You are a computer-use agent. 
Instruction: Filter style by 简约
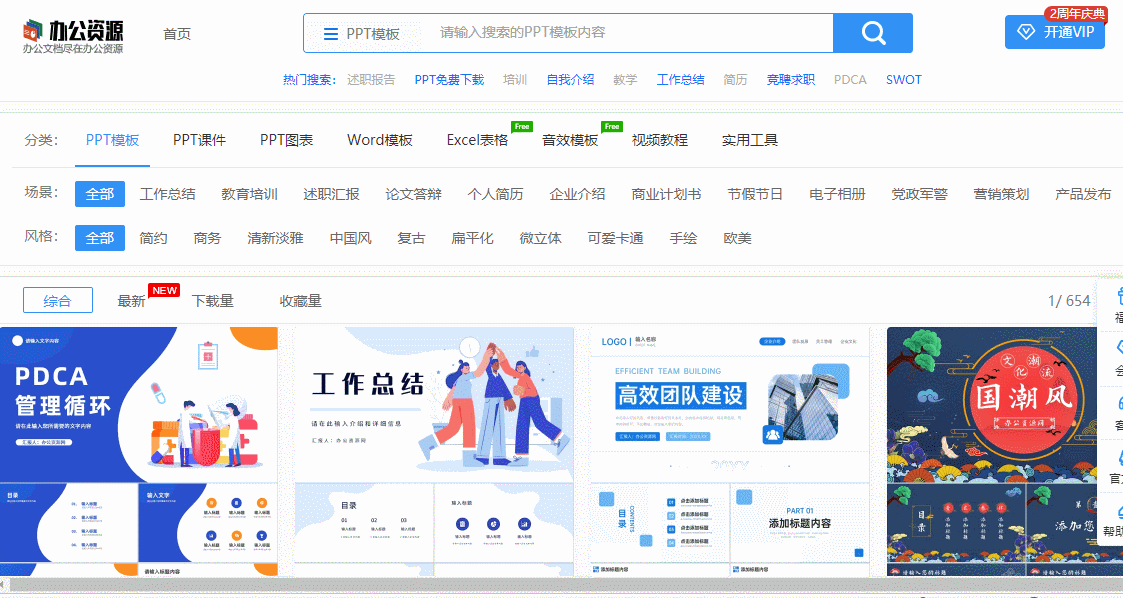pos(153,238)
